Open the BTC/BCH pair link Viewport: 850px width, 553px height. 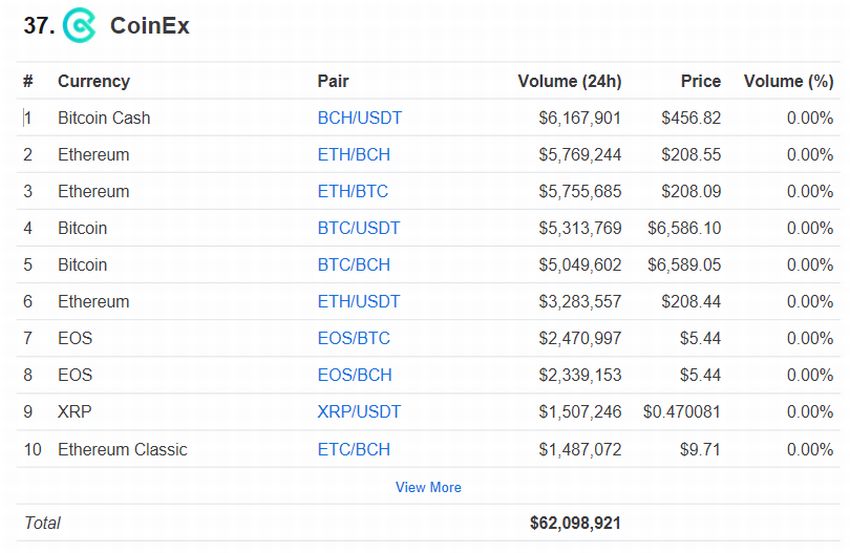pos(353,265)
